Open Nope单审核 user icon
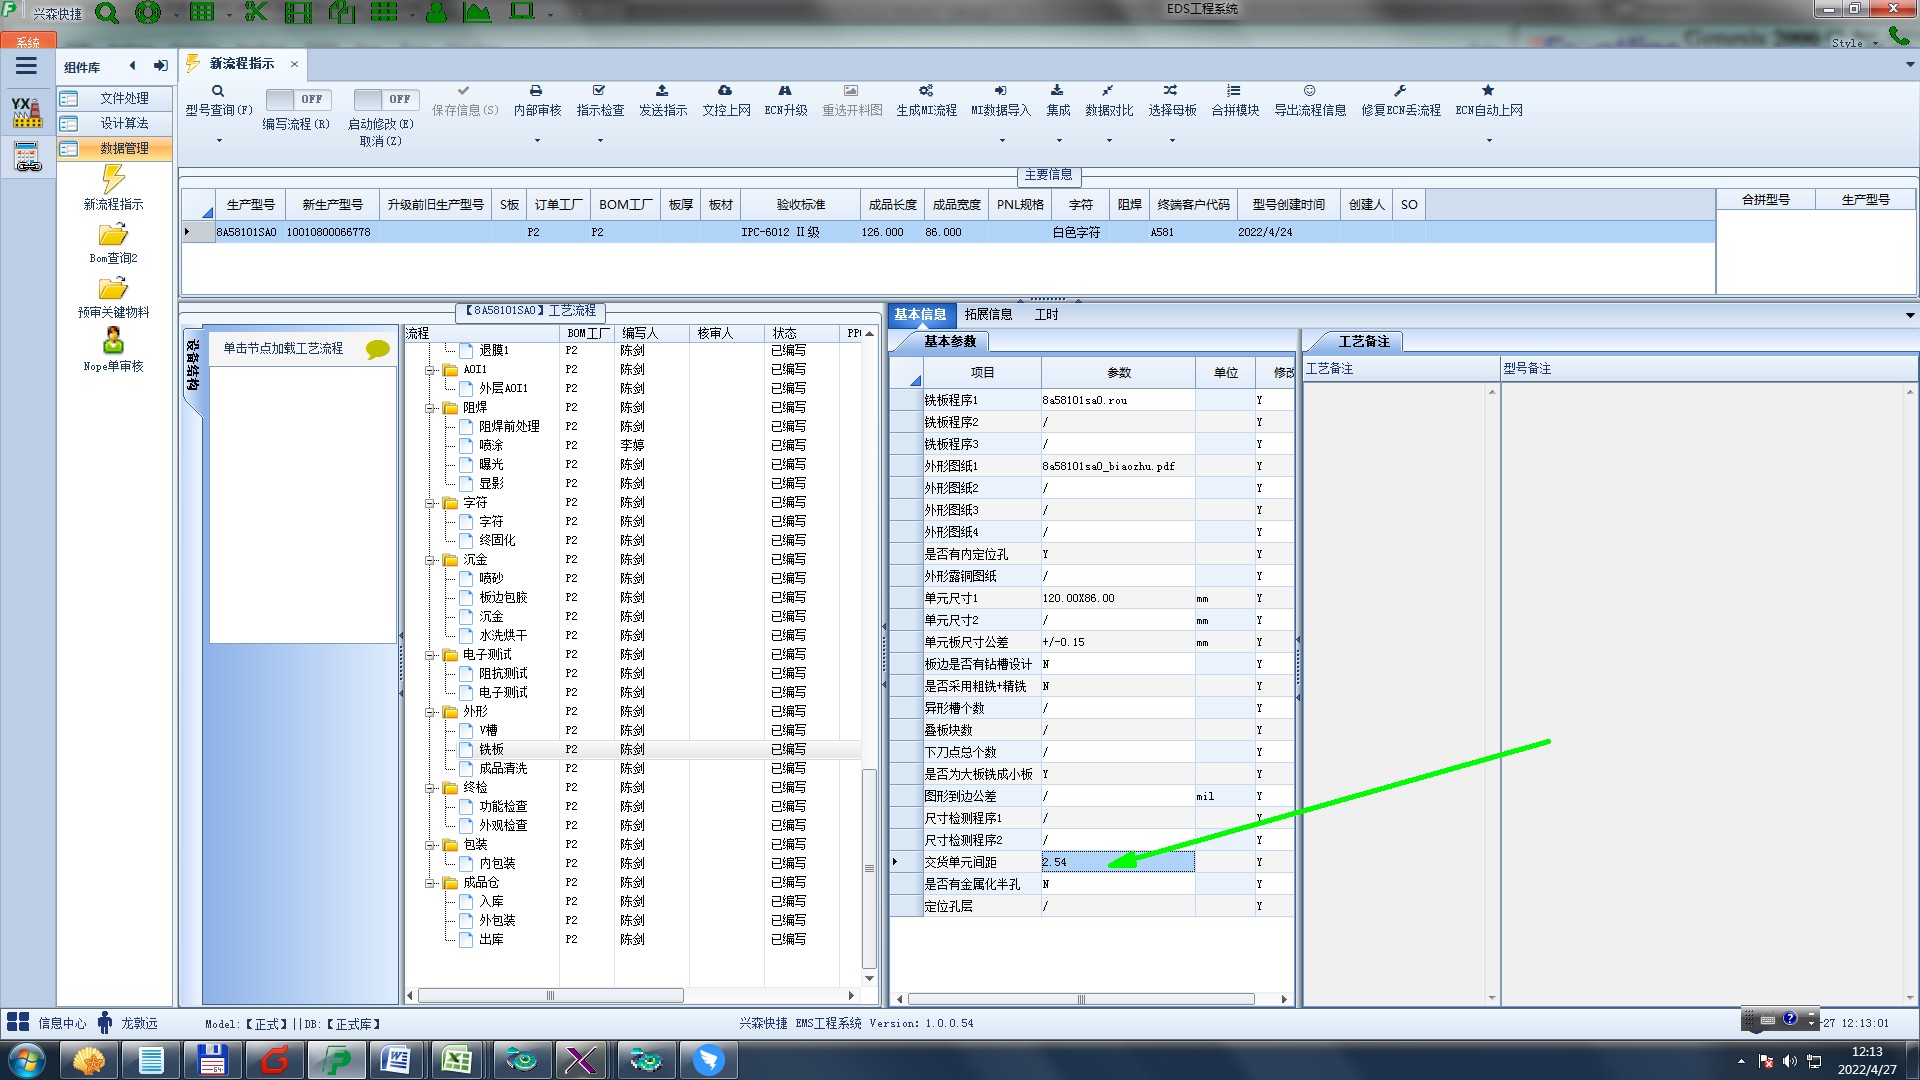This screenshot has width=1920, height=1080. coord(113,341)
